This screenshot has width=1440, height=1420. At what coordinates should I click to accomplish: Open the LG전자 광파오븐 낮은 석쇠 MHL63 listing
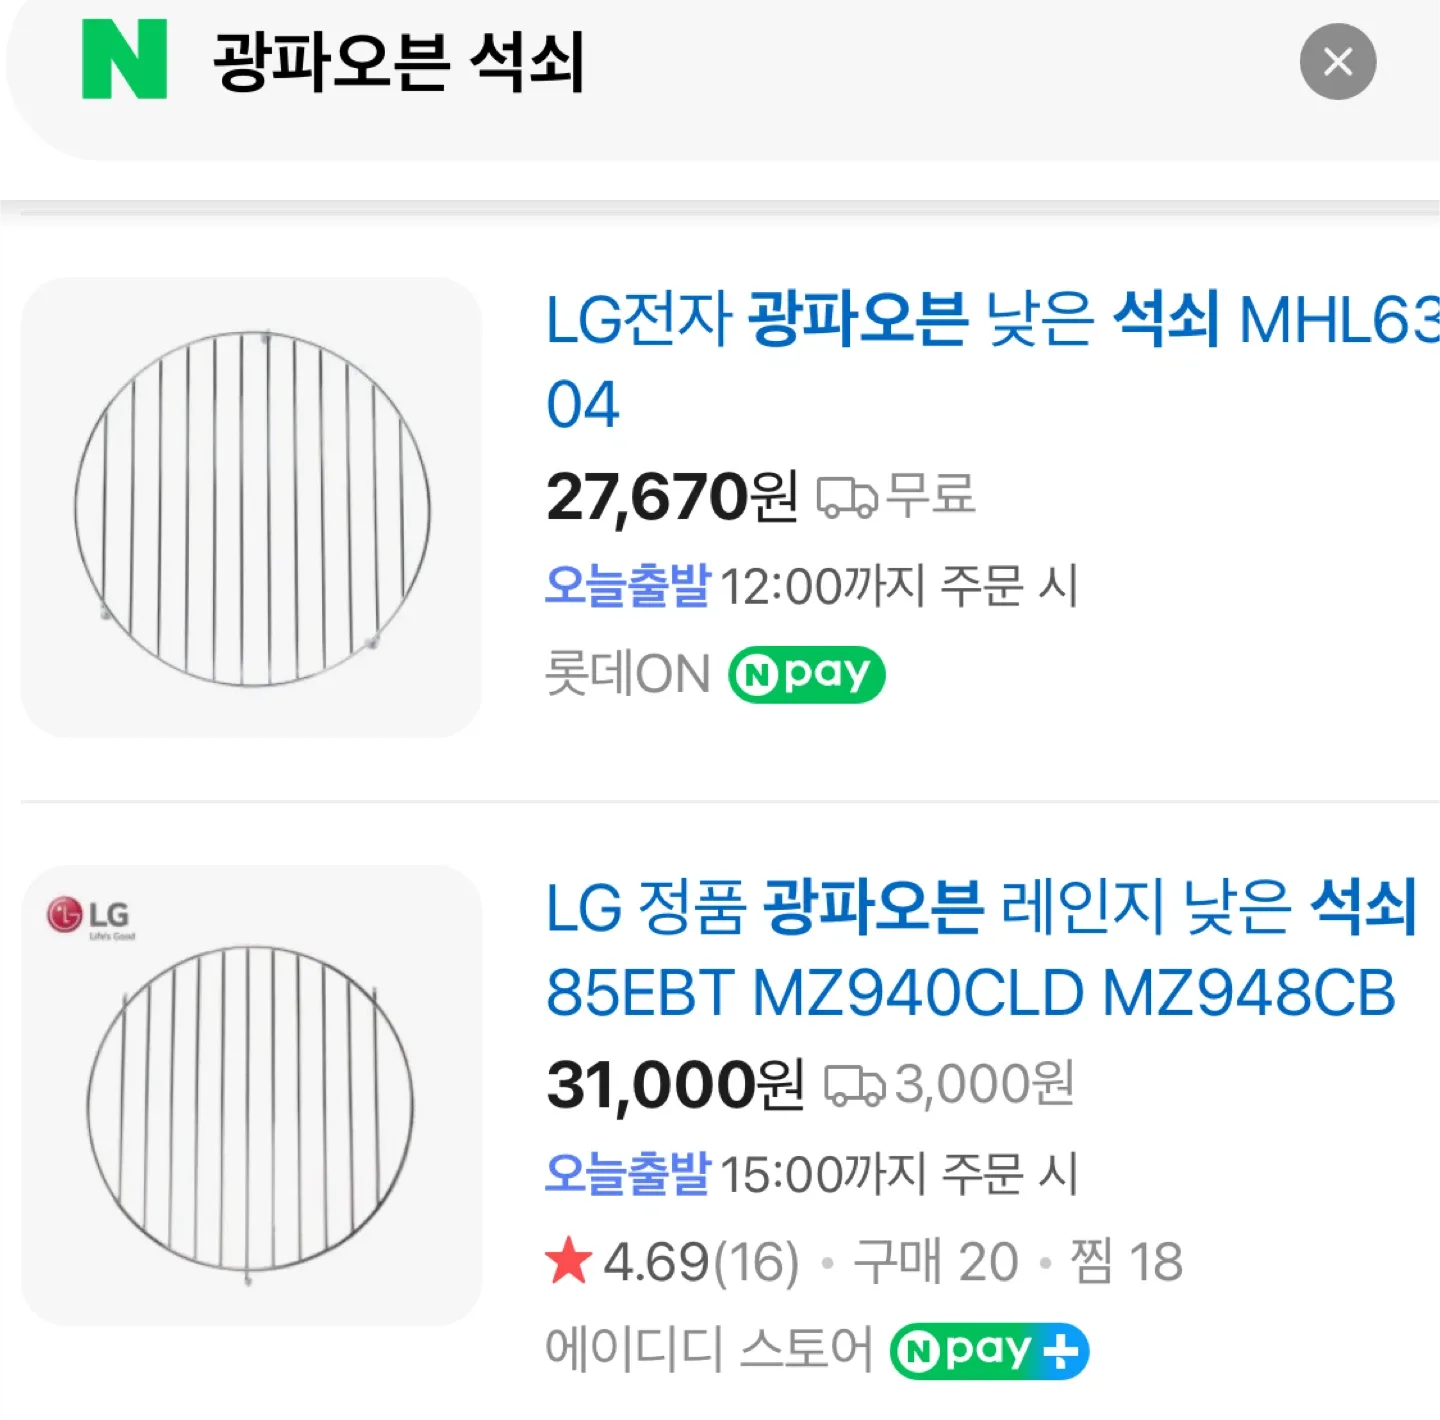tap(990, 322)
